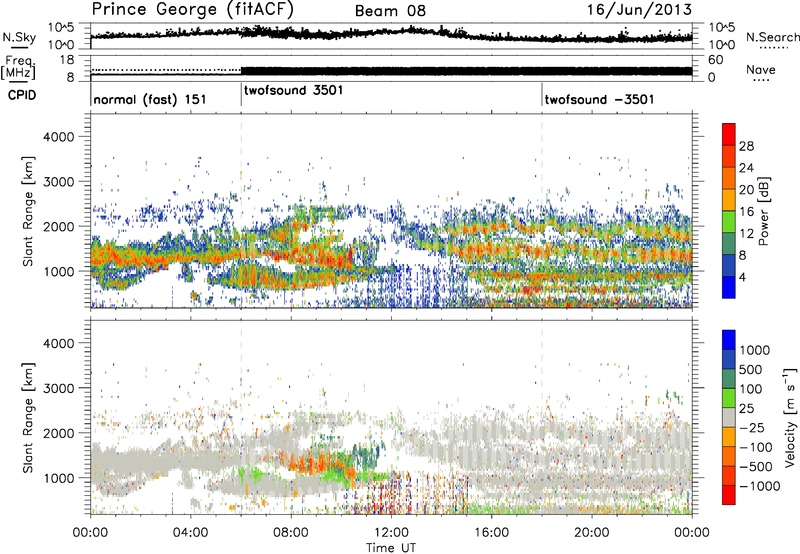Click the 4000 km tick on power panel
The width and height of the screenshot is (800, 554).
pyautogui.click(x=61, y=137)
